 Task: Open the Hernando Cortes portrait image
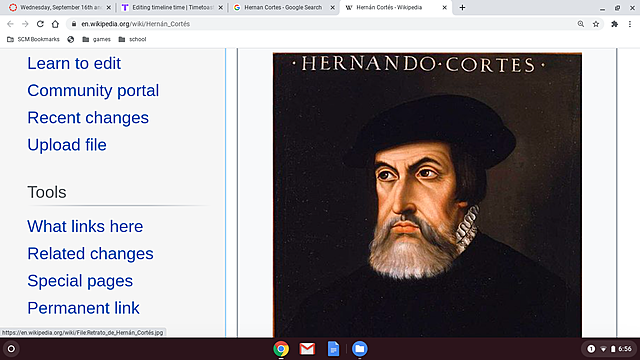point(427,195)
